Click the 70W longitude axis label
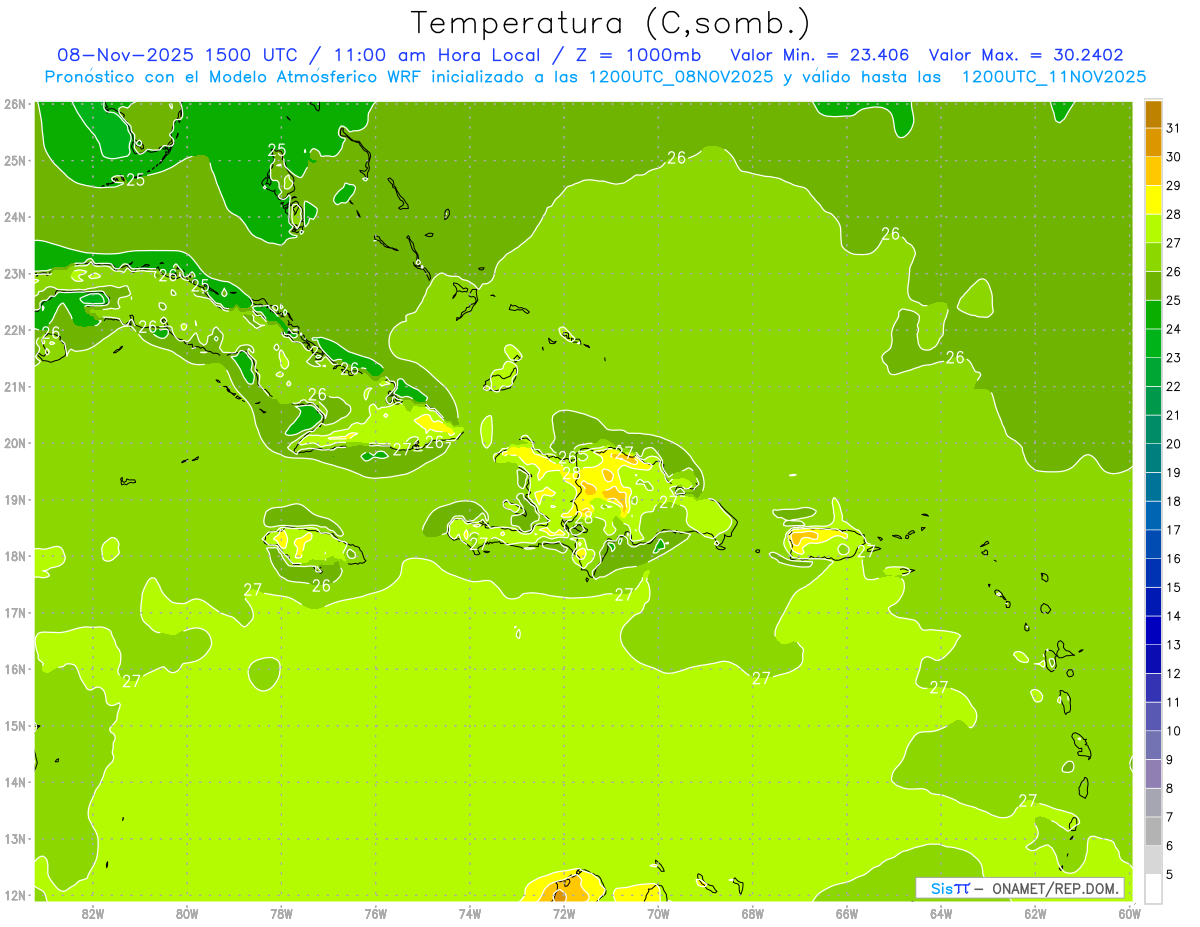 click(x=658, y=913)
